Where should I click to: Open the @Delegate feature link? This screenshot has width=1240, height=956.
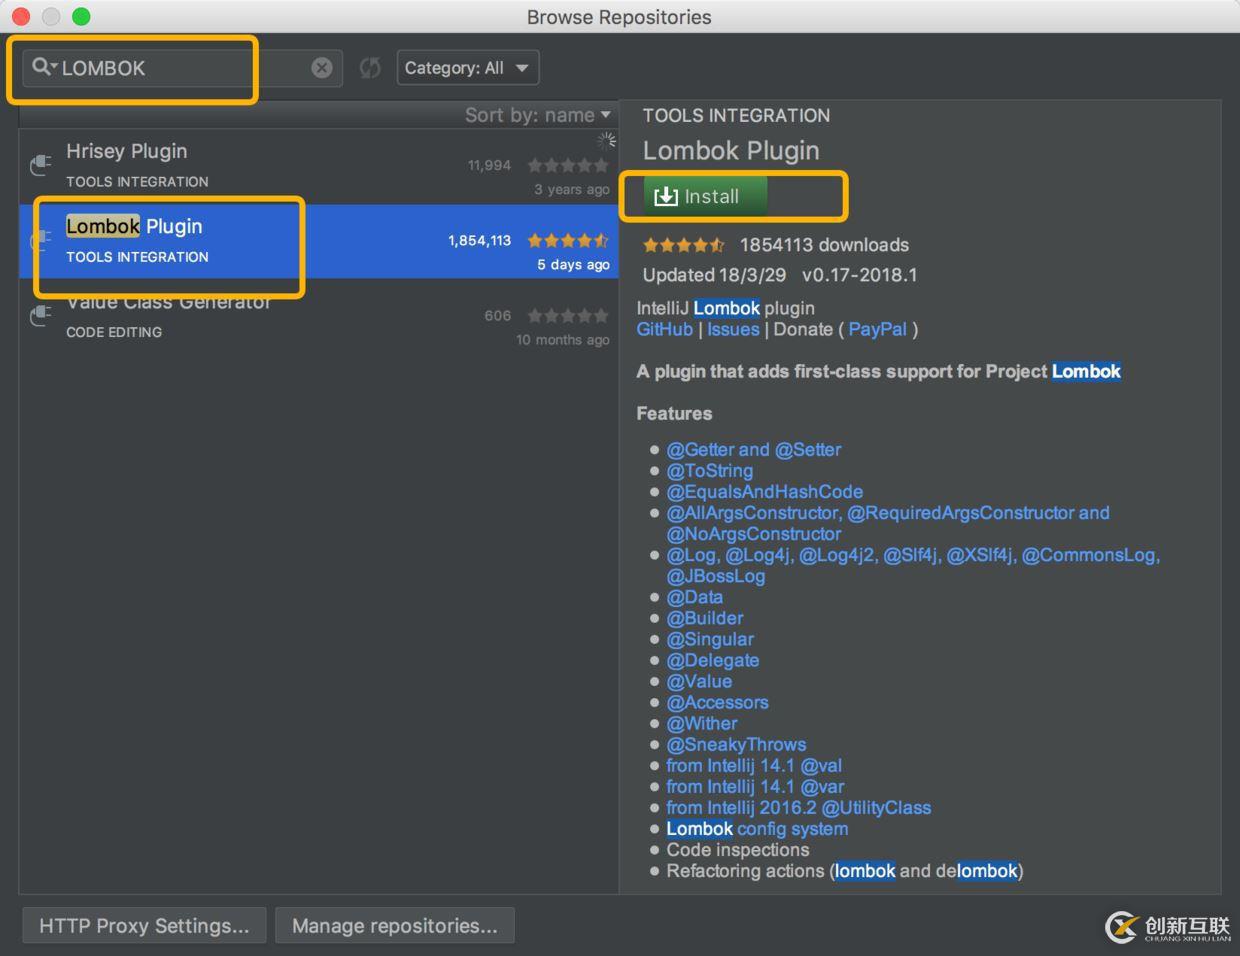[713, 660]
